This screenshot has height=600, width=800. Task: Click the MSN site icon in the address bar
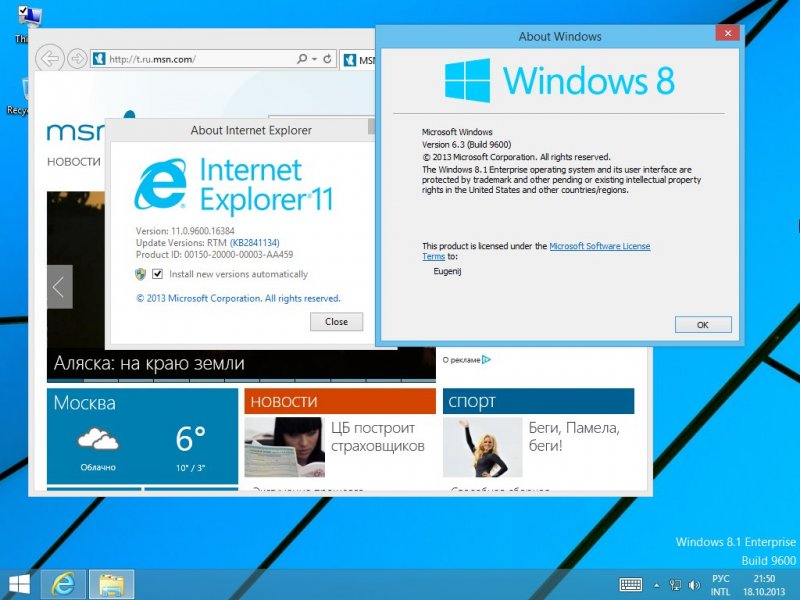(x=99, y=59)
